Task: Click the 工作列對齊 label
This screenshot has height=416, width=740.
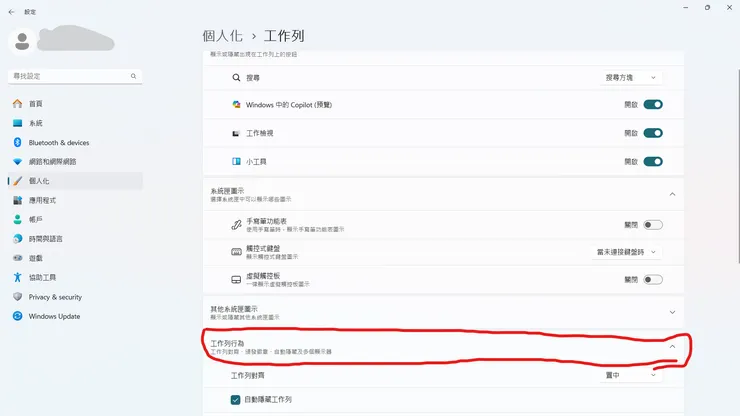Action: pyautogui.click(x=247, y=375)
